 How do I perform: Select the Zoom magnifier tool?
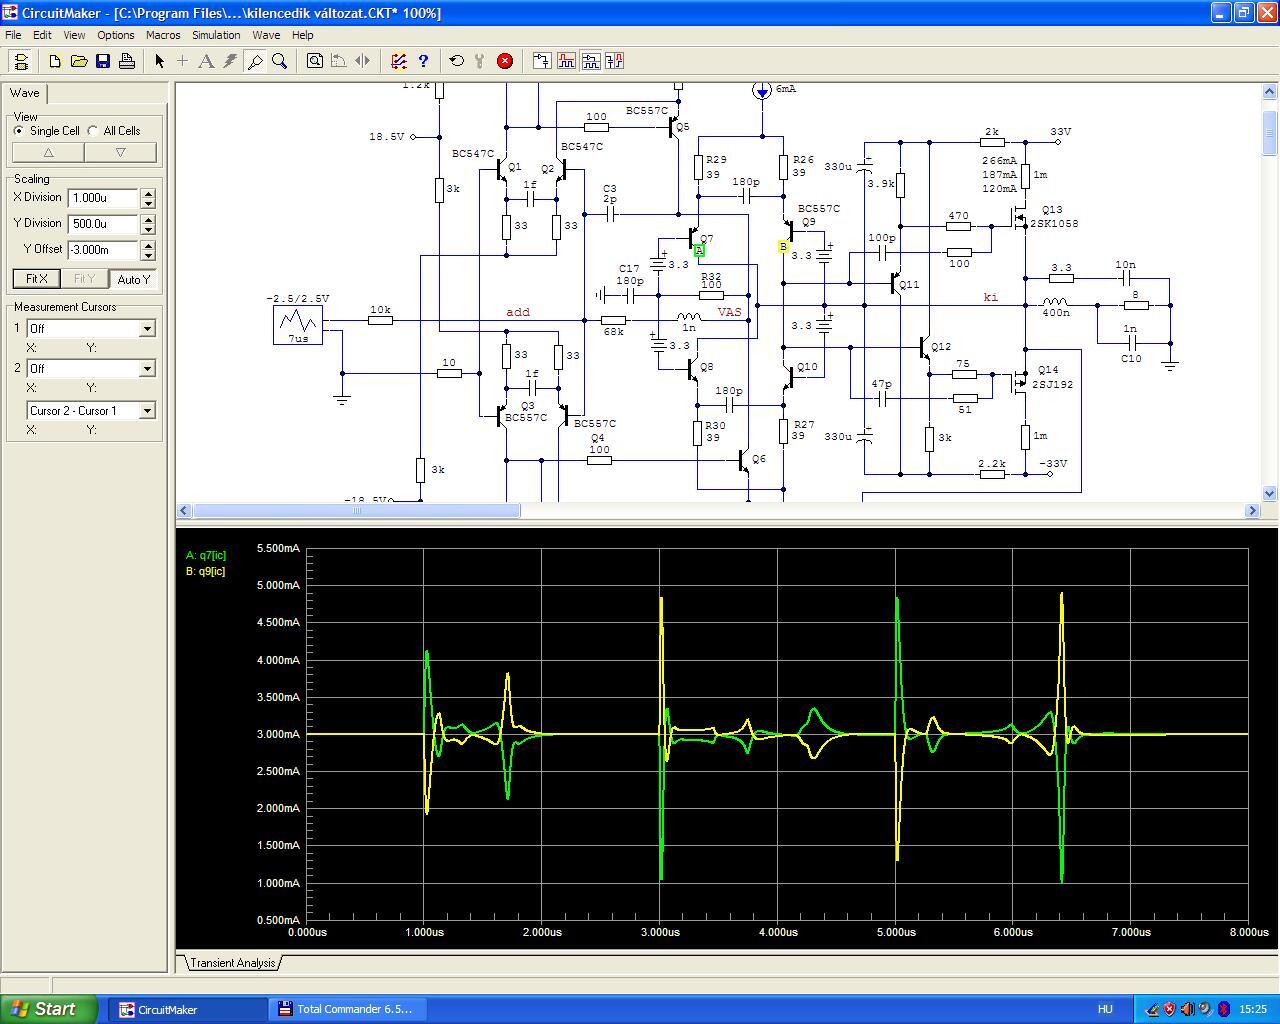pos(280,61)
